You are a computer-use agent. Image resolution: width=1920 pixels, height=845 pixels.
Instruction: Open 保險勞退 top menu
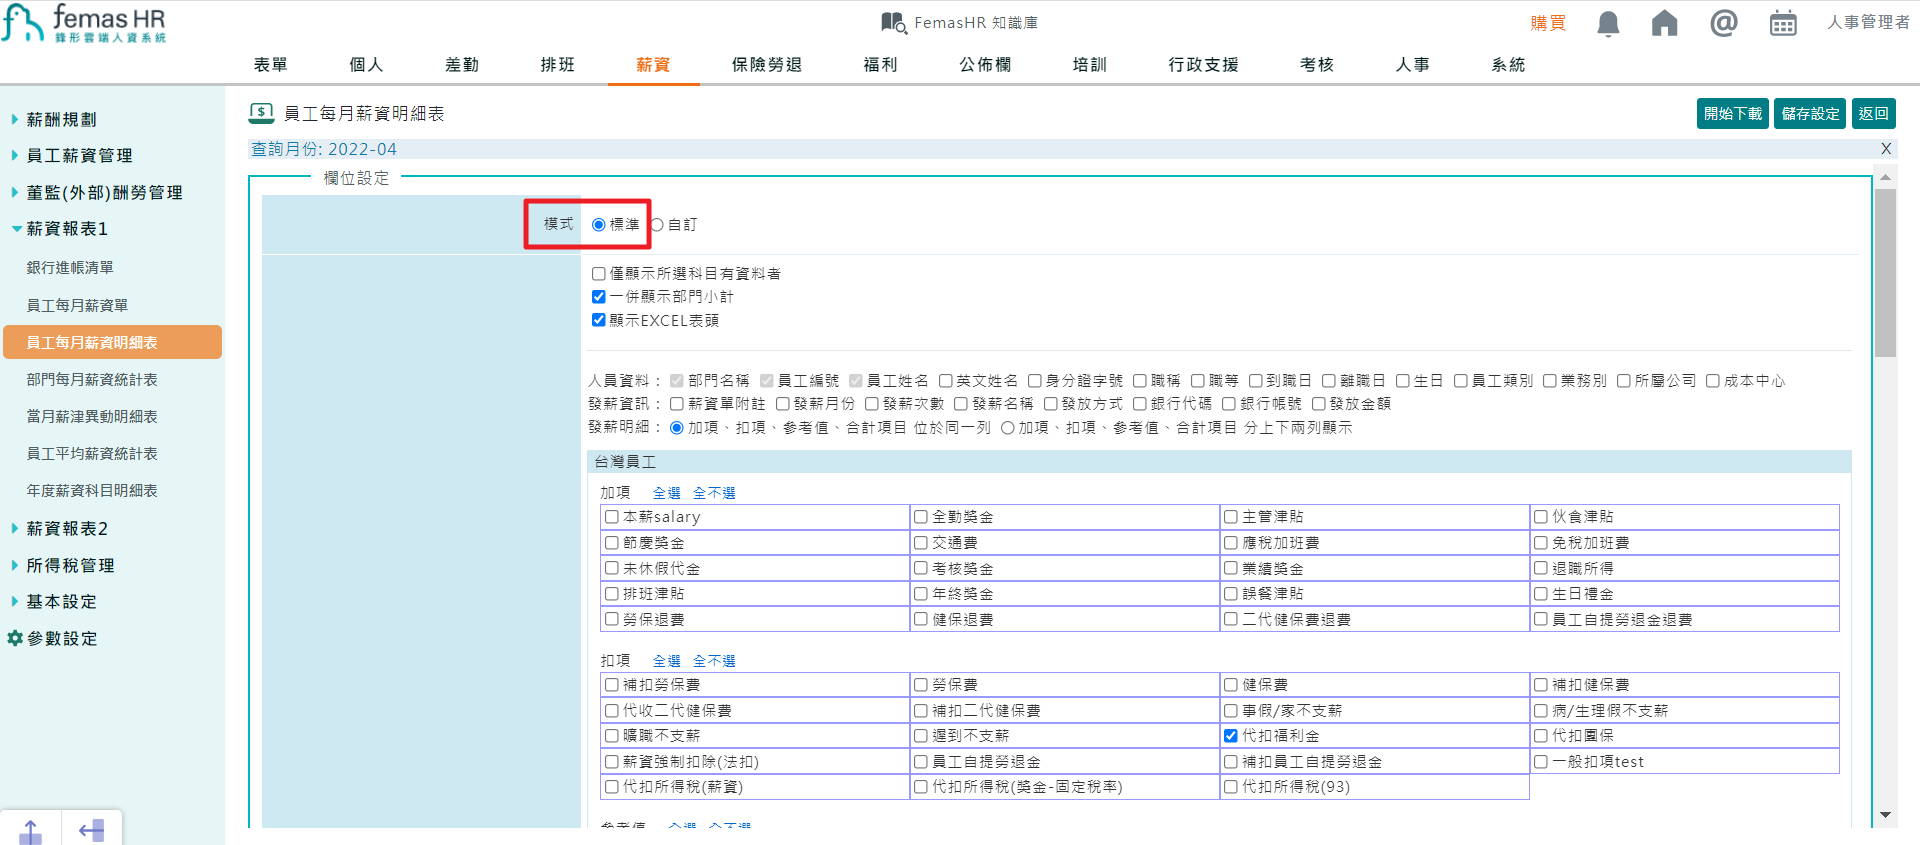pos(767,64)
